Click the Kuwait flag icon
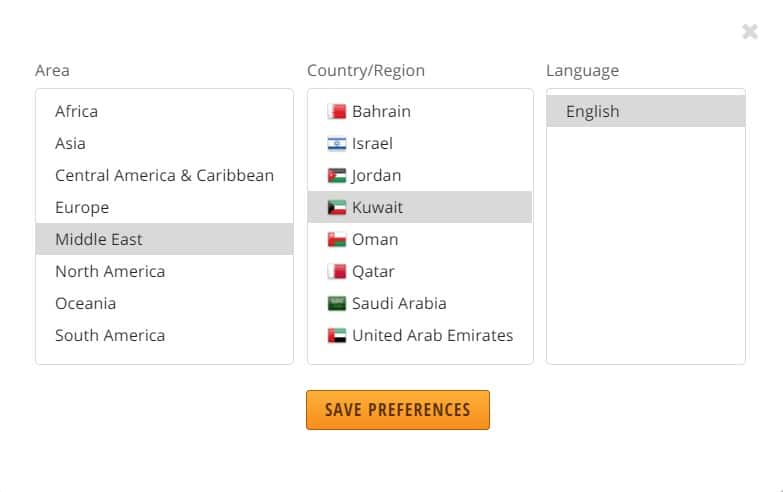The width and height of the screenshot is (783, 492). tap(337, 207)
